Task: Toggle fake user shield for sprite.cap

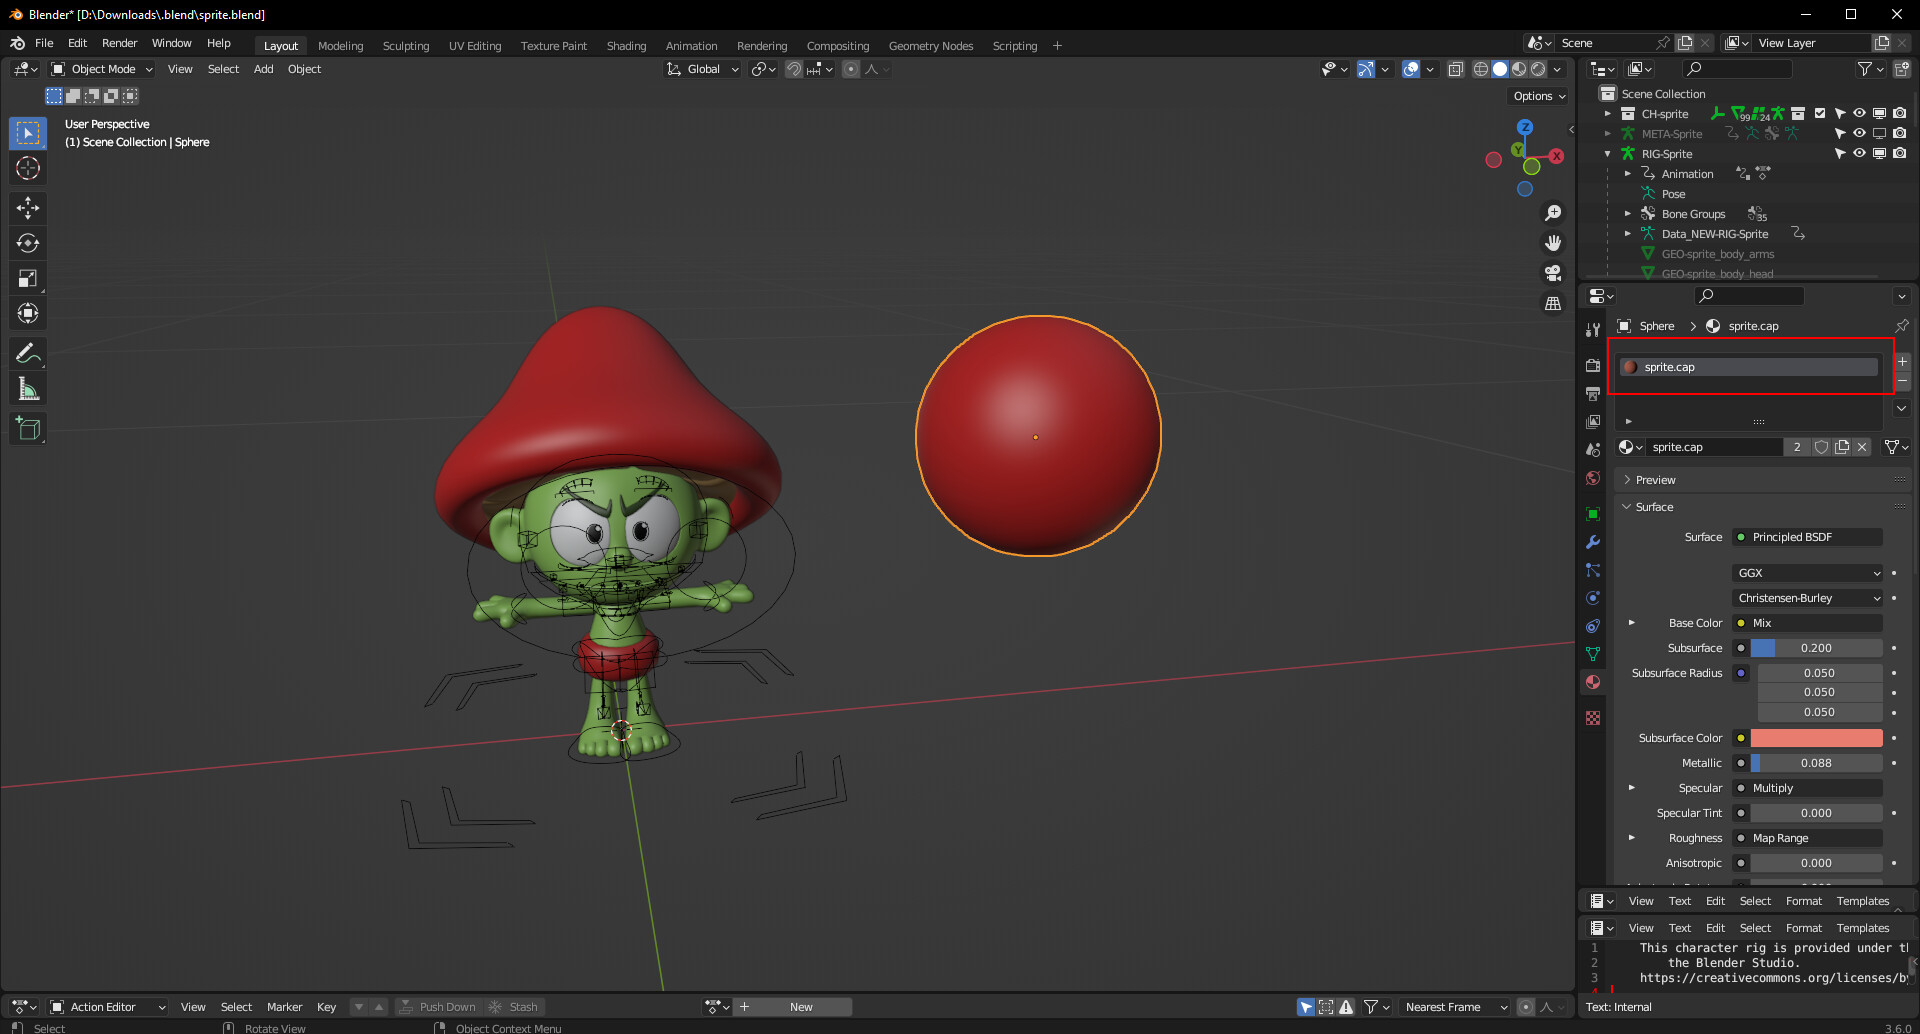Action: pos(1822,447)
